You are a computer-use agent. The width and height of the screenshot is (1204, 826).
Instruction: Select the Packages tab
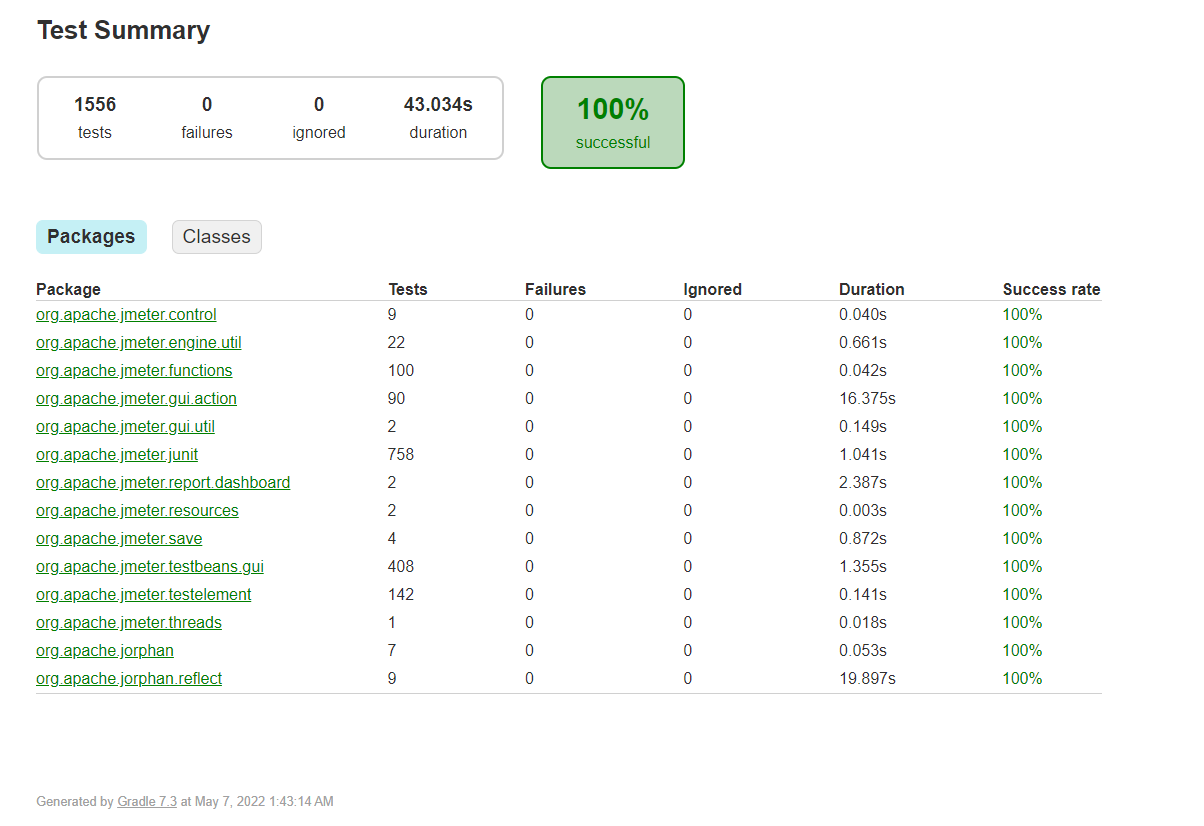coord(91,237)
